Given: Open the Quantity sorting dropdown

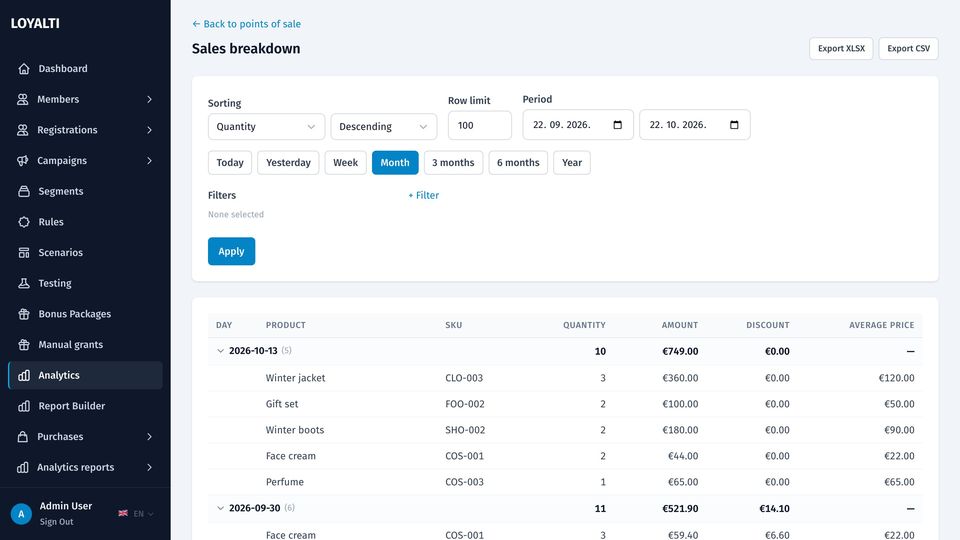Looking at the screenshot, I should click(266, 127).
